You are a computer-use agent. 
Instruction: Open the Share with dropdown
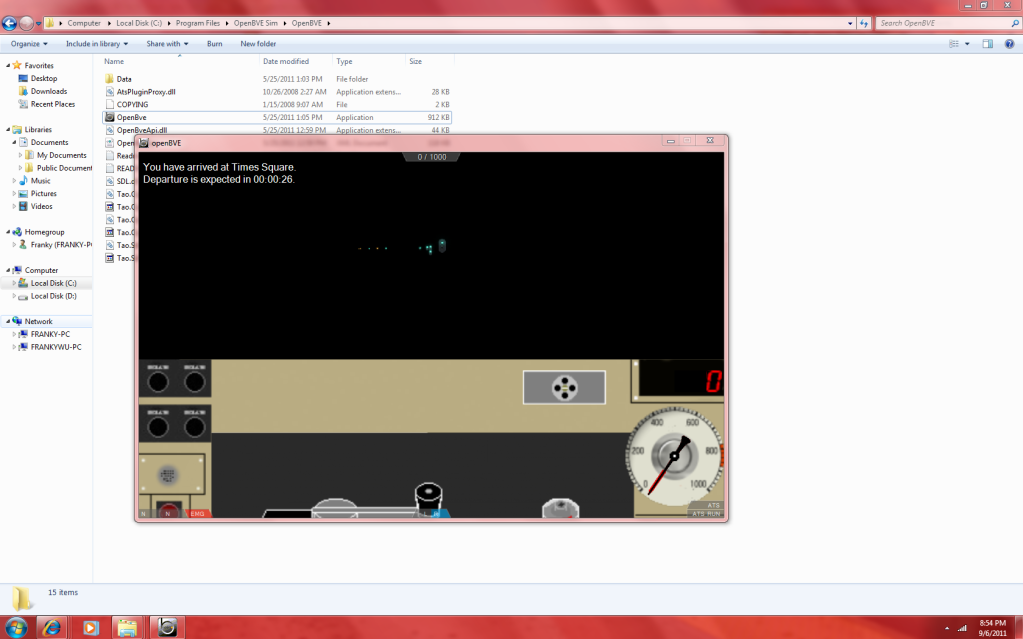[x=167, y=44]
